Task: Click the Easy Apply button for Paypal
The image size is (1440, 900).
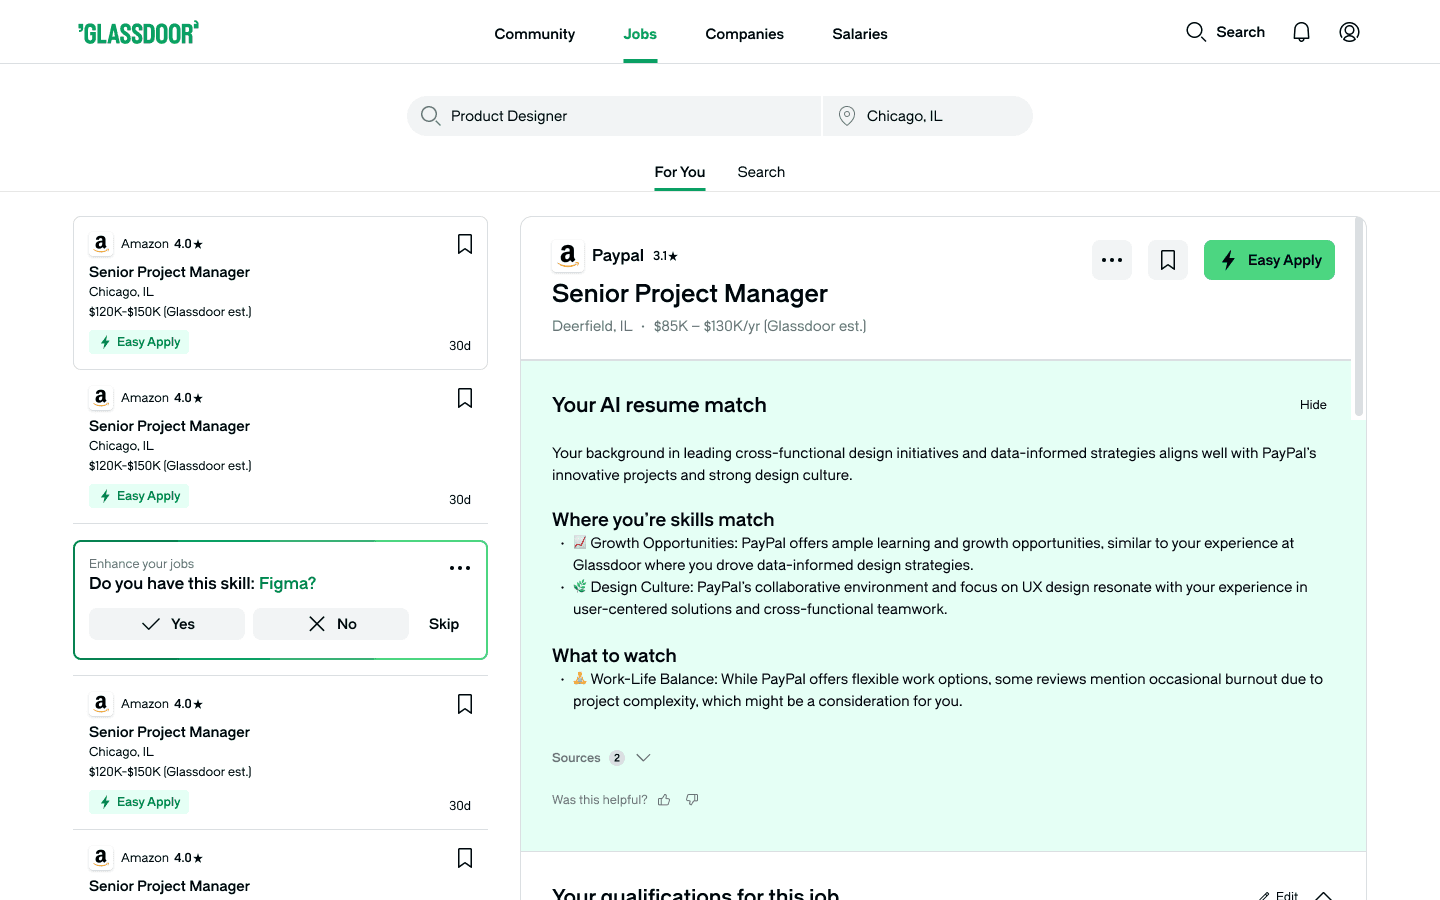Action: click(1269, 260)
